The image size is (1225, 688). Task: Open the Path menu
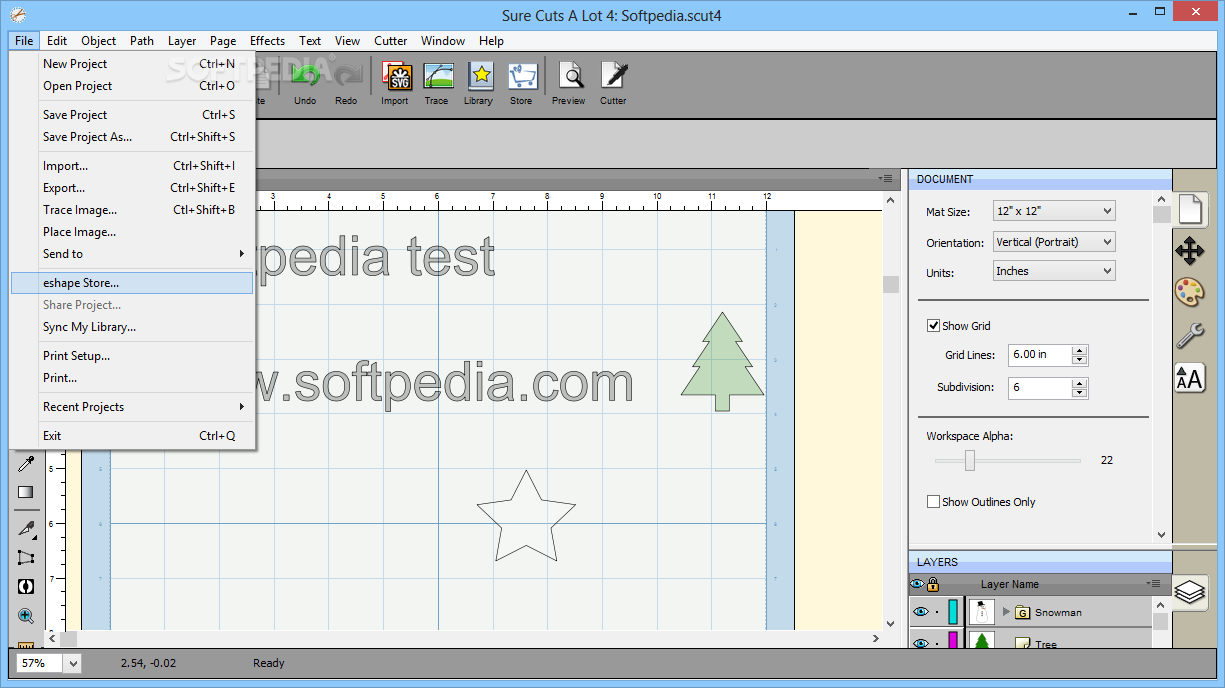pos(142,41)
